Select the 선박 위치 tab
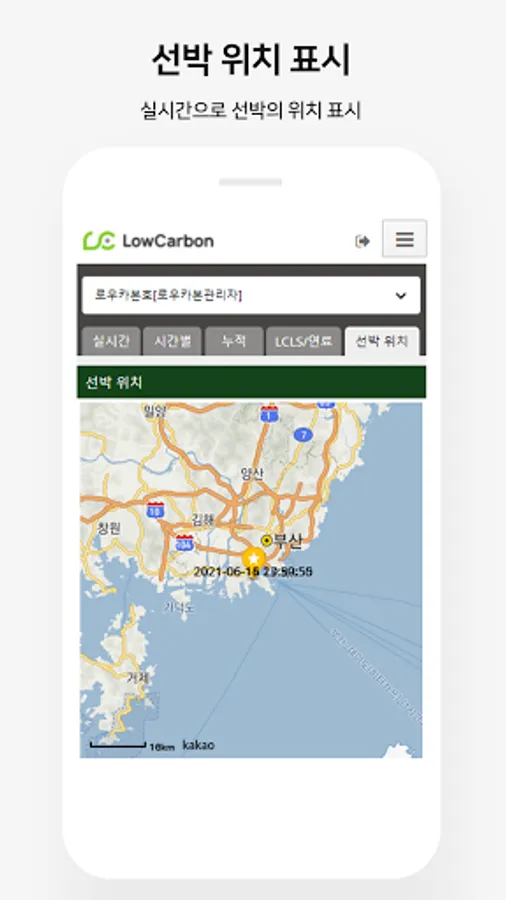This screenshot has height=900, width=506. click(382, 342)
